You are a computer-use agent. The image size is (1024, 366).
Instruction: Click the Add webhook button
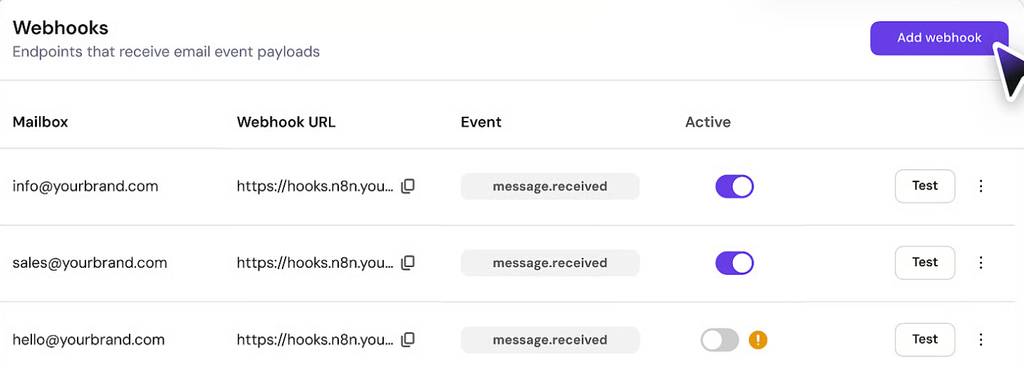tap(938, 38)
